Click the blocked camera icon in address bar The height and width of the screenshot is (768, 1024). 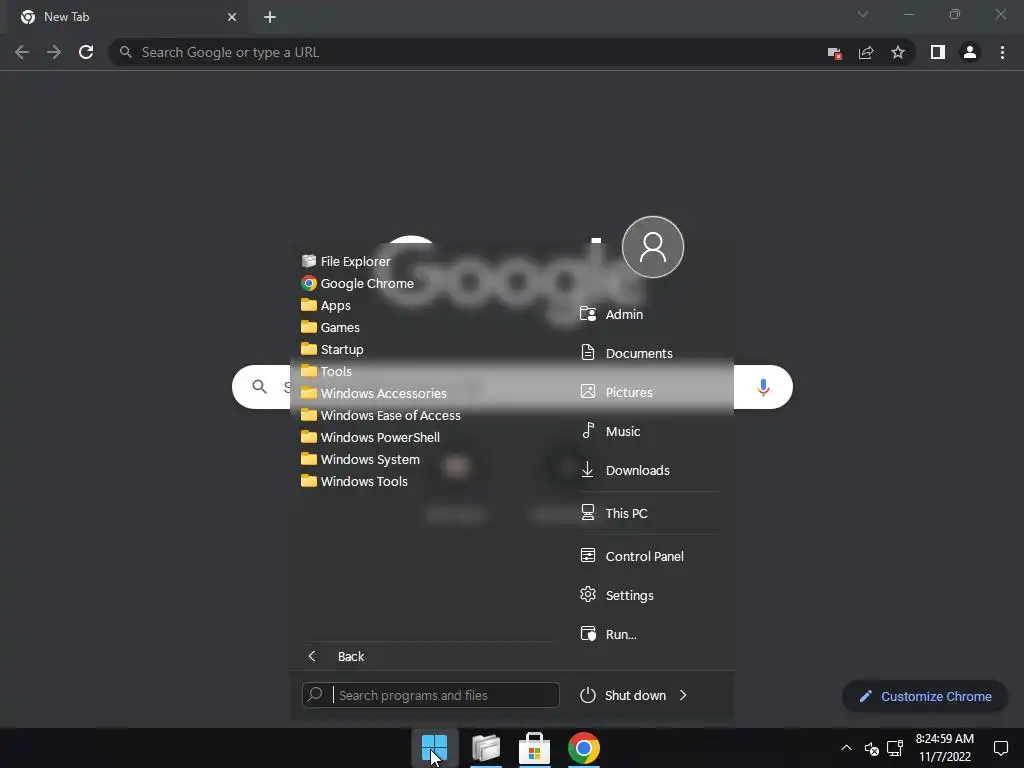[x=834, y=53]
